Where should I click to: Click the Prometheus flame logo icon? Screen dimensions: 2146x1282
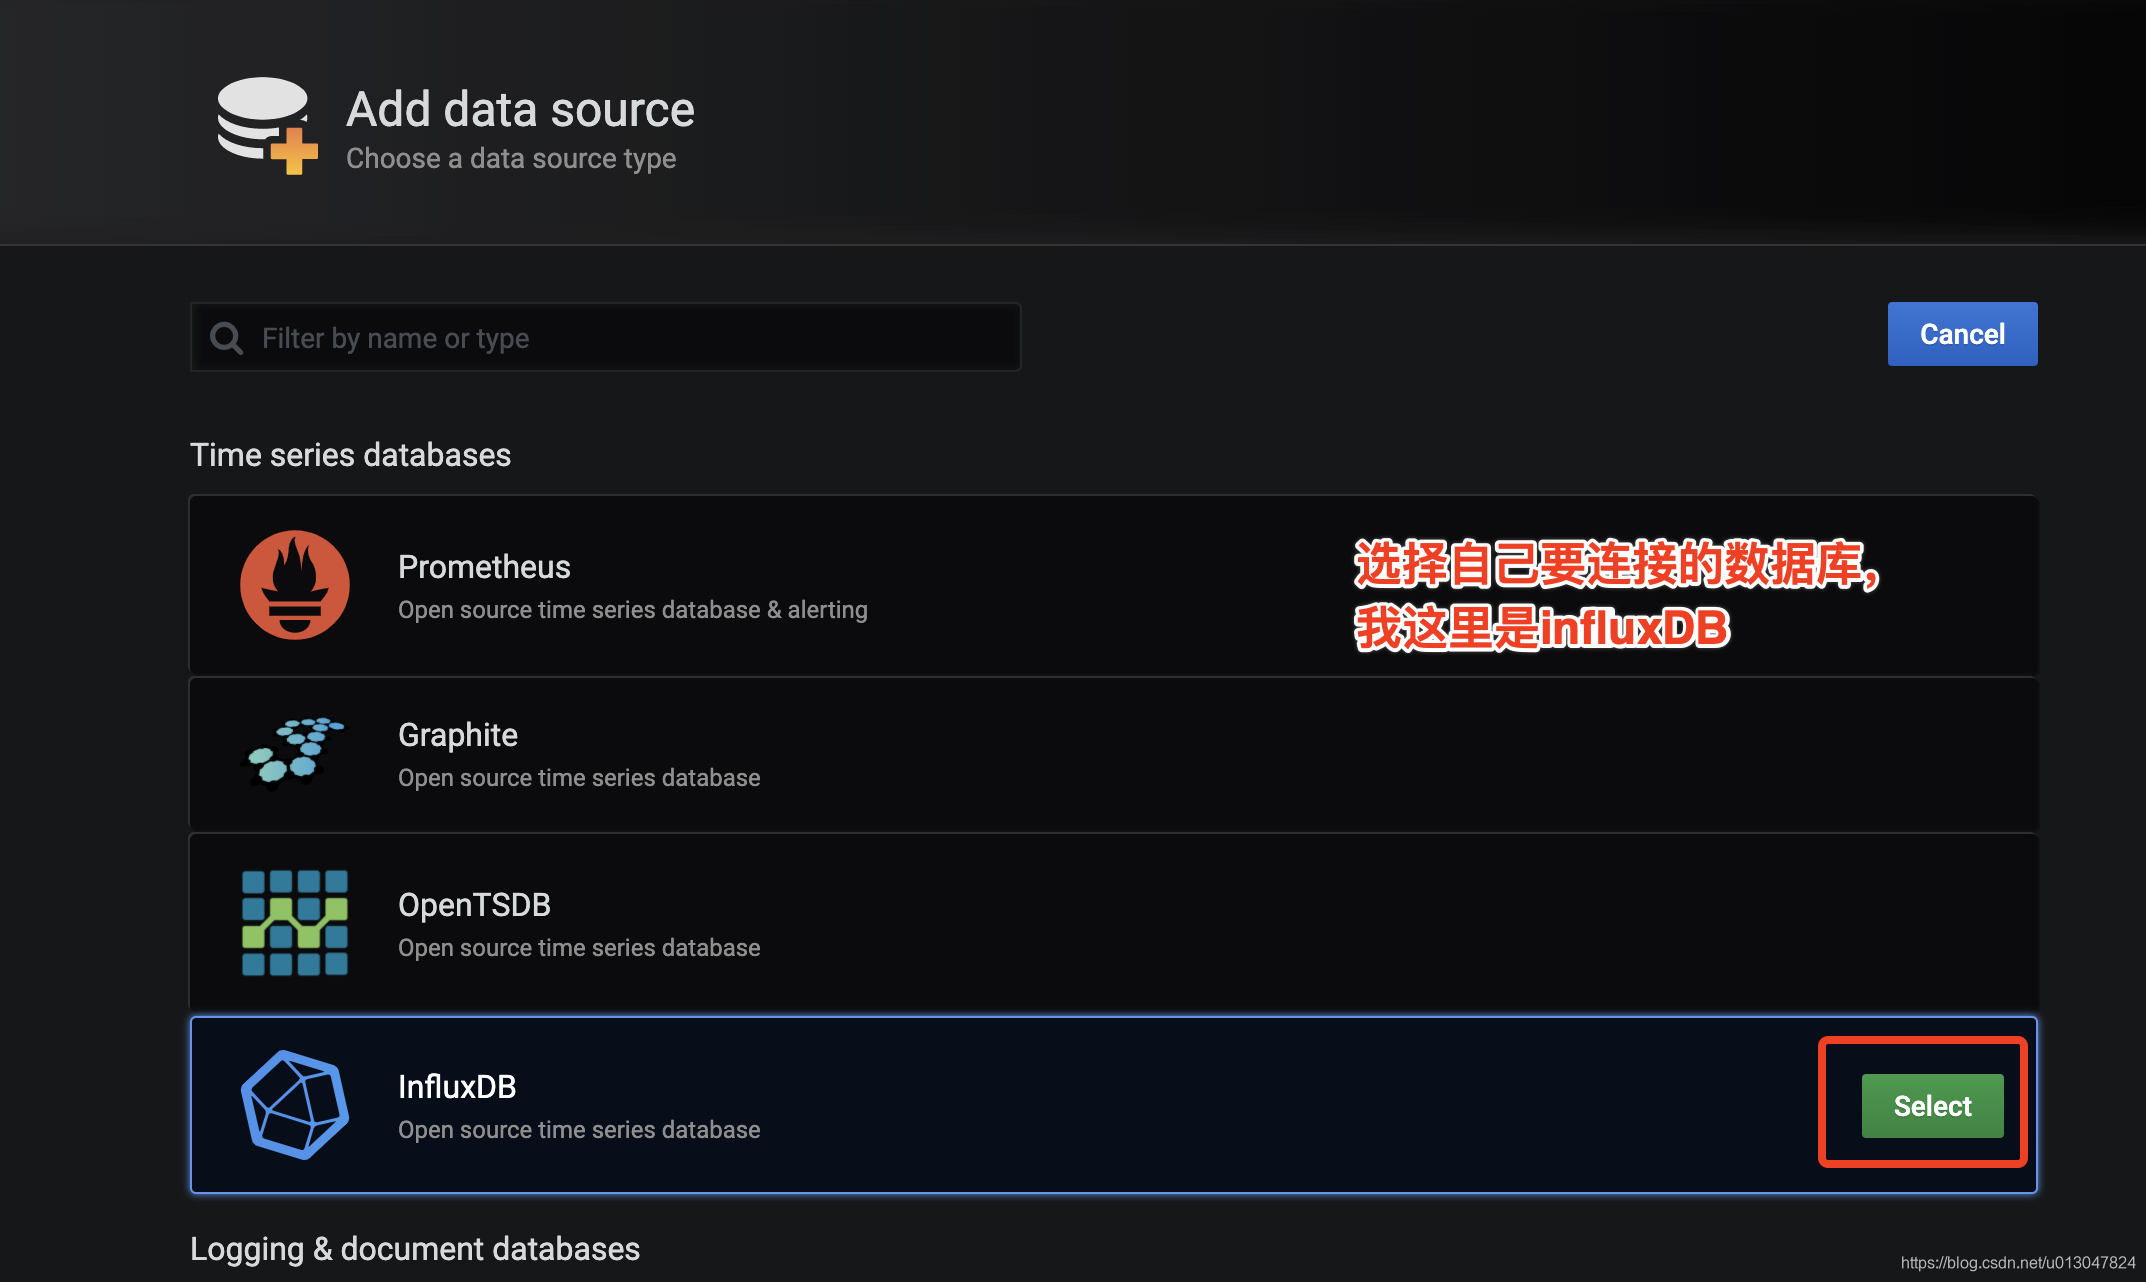point(294,585)
